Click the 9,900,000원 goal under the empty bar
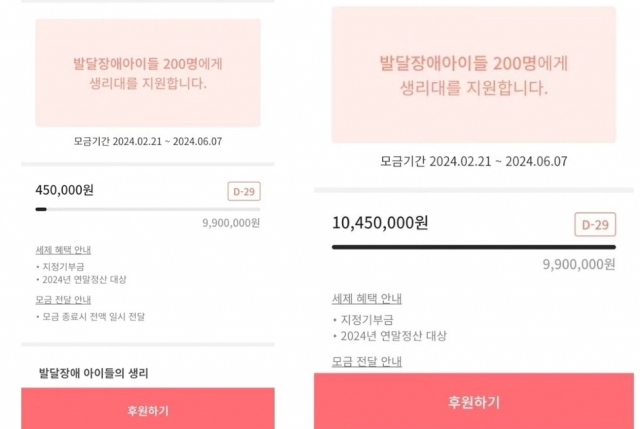 (231, 223)
